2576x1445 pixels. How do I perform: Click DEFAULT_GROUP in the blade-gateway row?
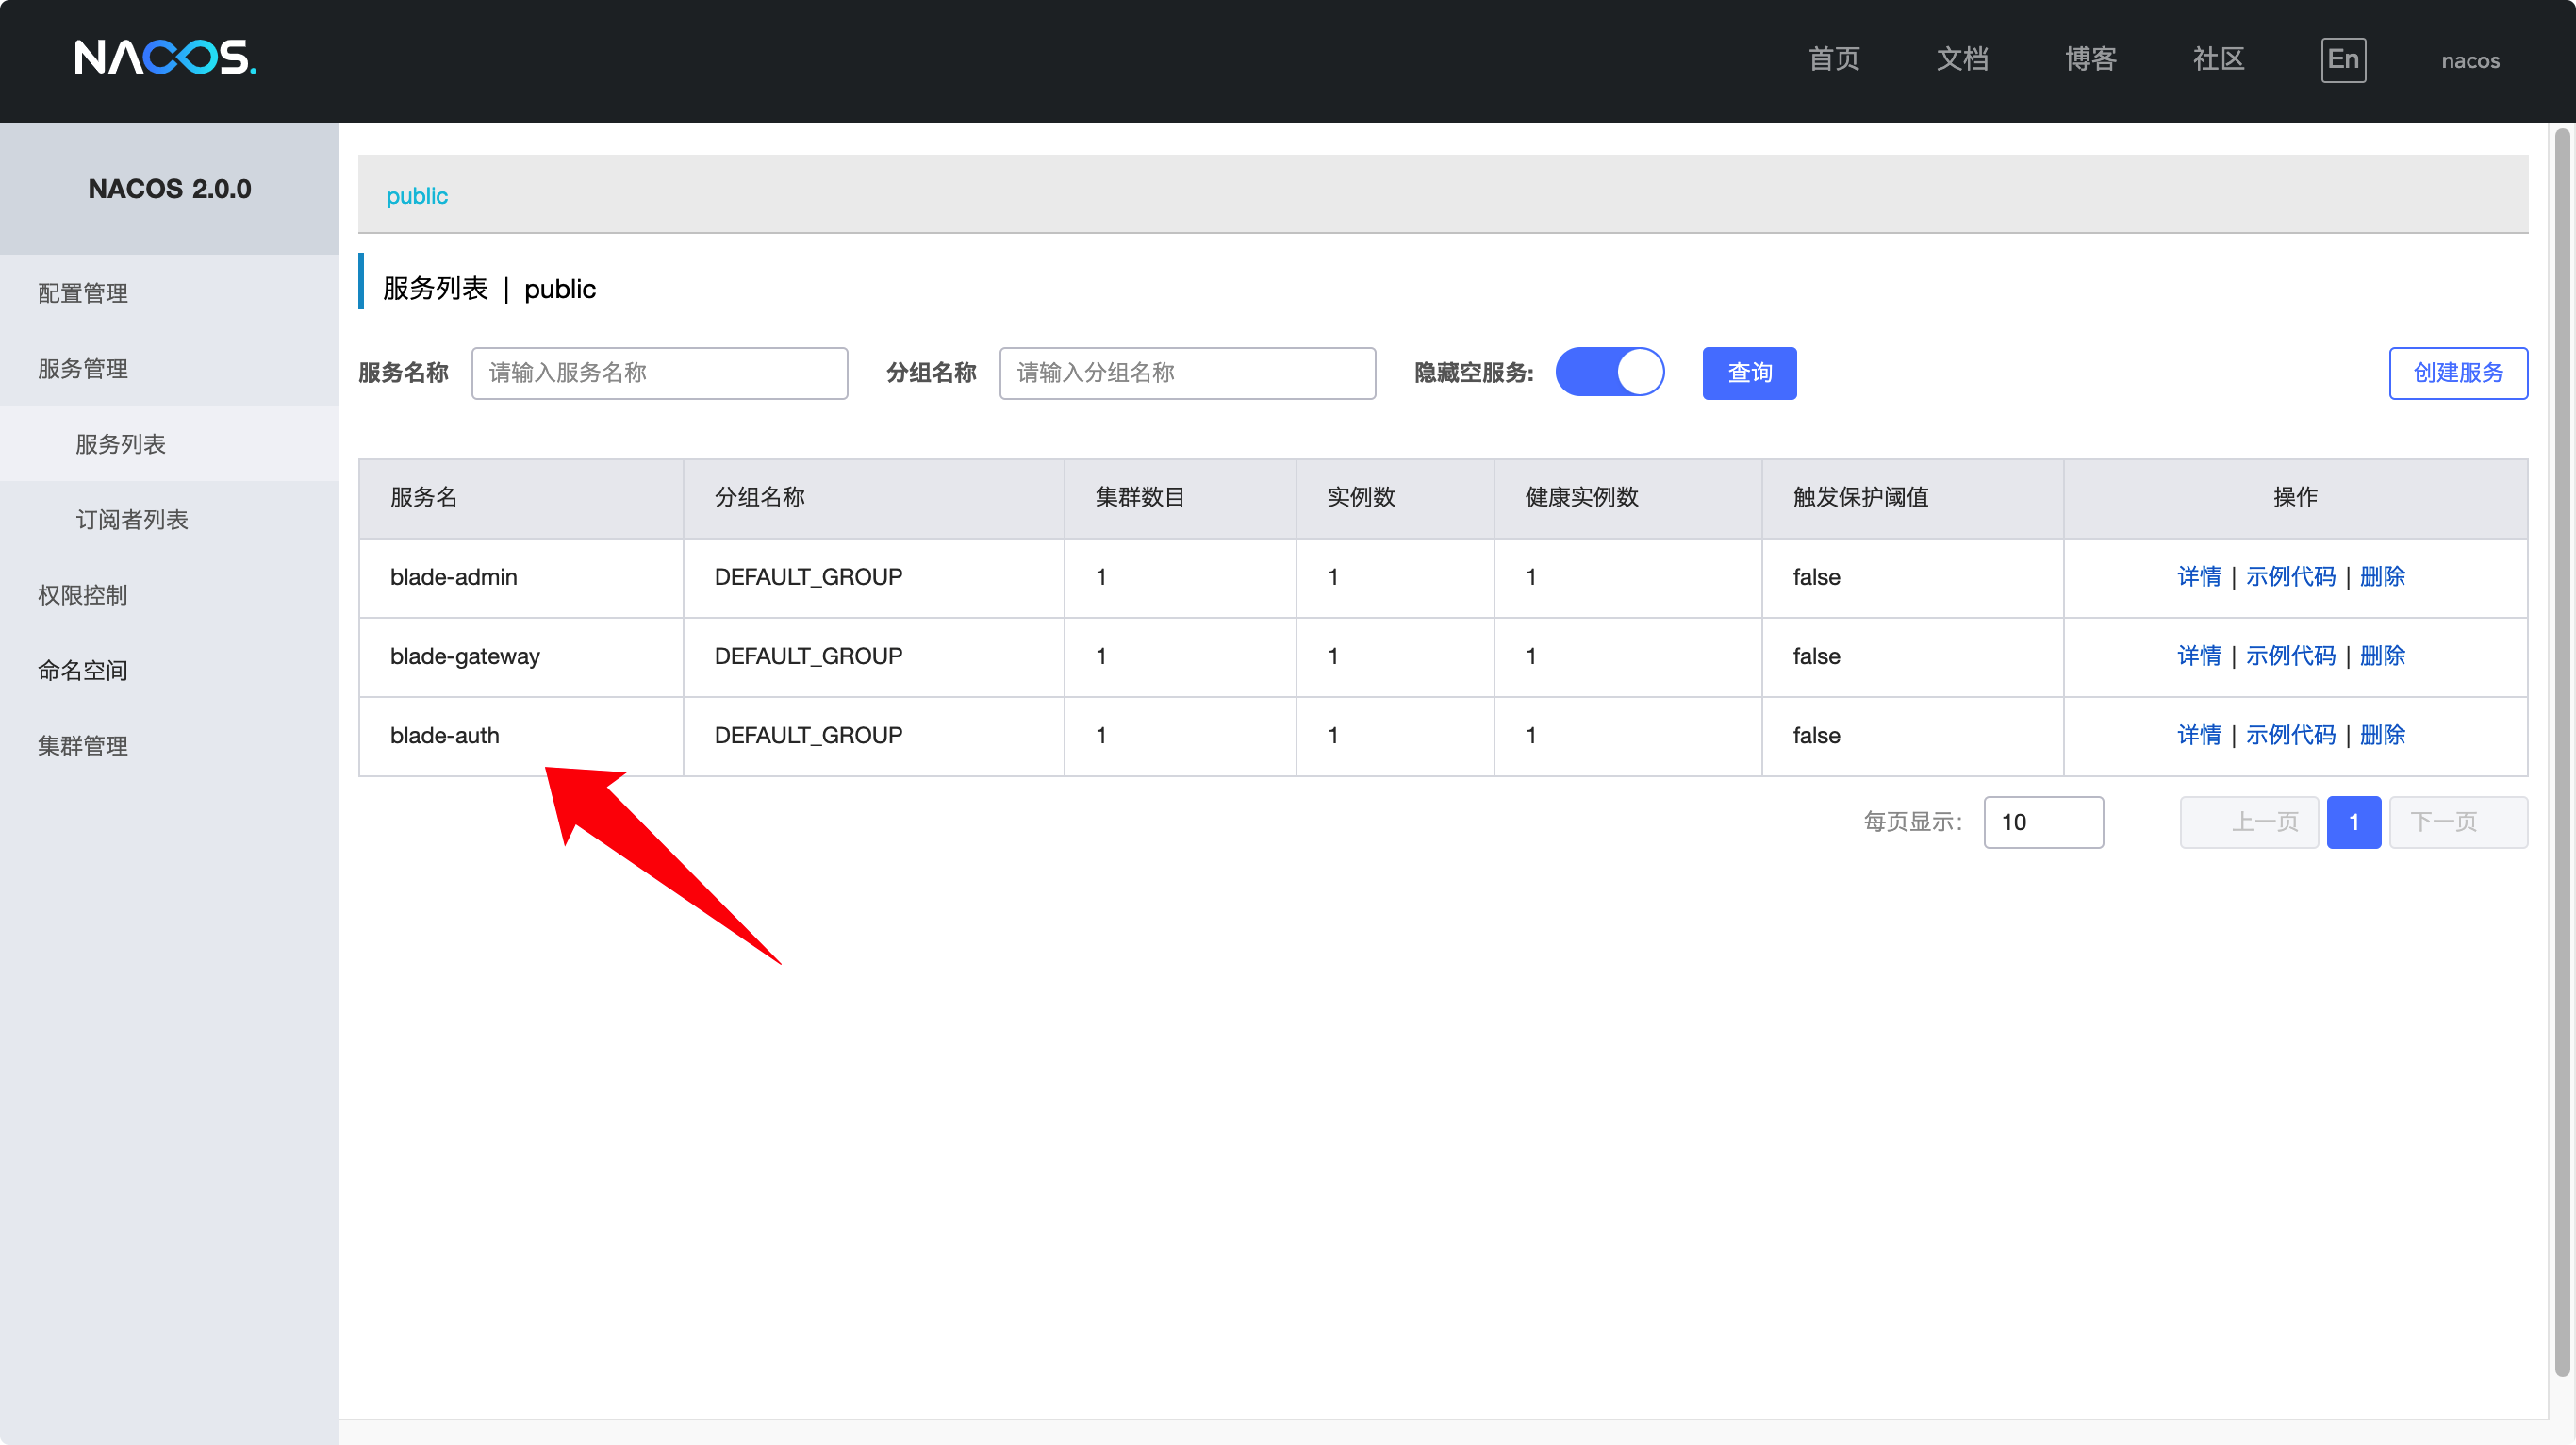pos(808,656)
